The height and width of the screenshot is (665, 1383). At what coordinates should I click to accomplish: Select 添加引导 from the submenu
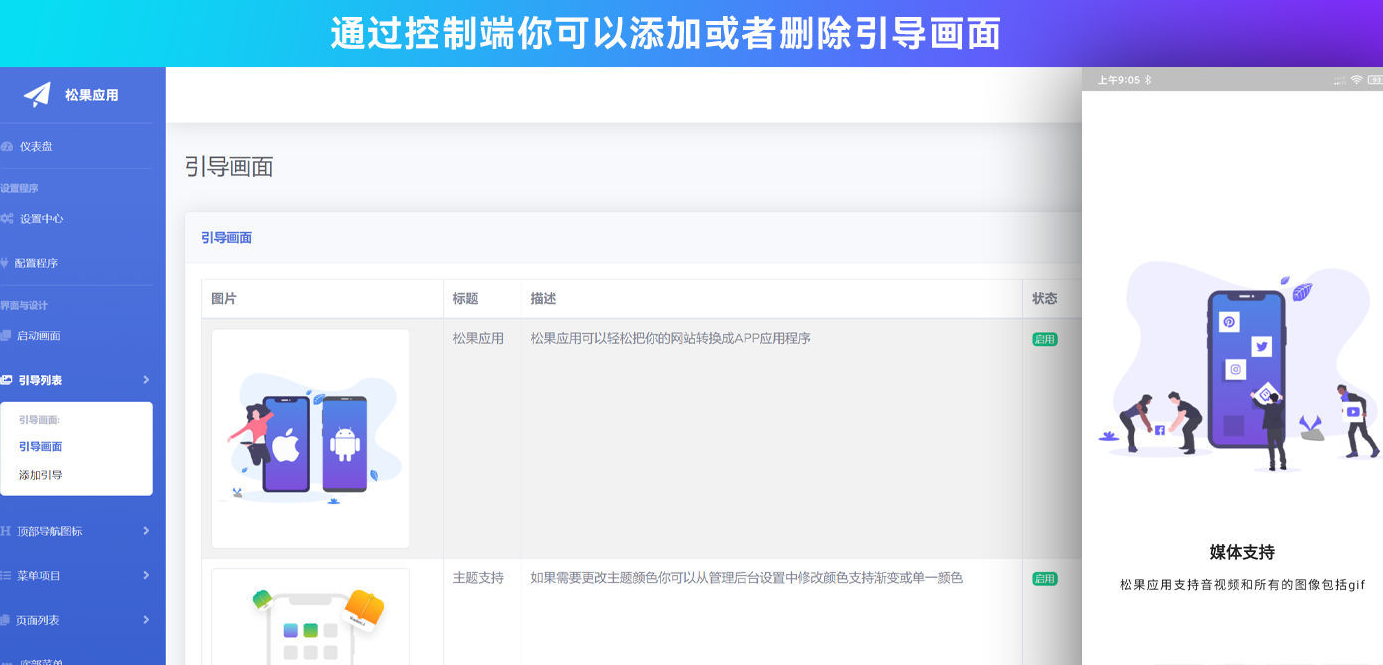pos(42,474)
